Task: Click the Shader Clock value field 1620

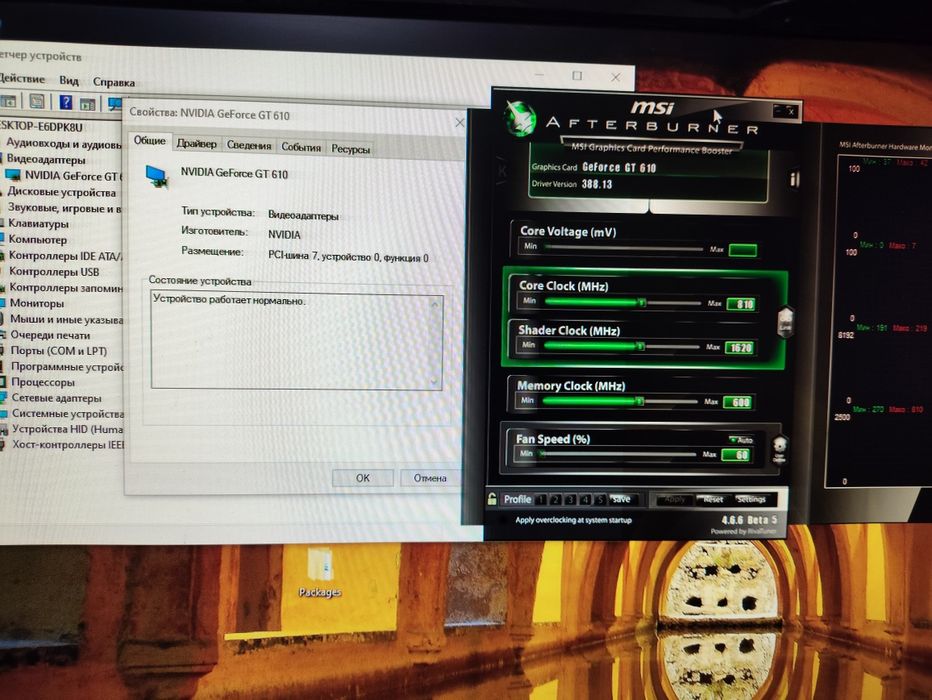Action: (x=740, y=348)
